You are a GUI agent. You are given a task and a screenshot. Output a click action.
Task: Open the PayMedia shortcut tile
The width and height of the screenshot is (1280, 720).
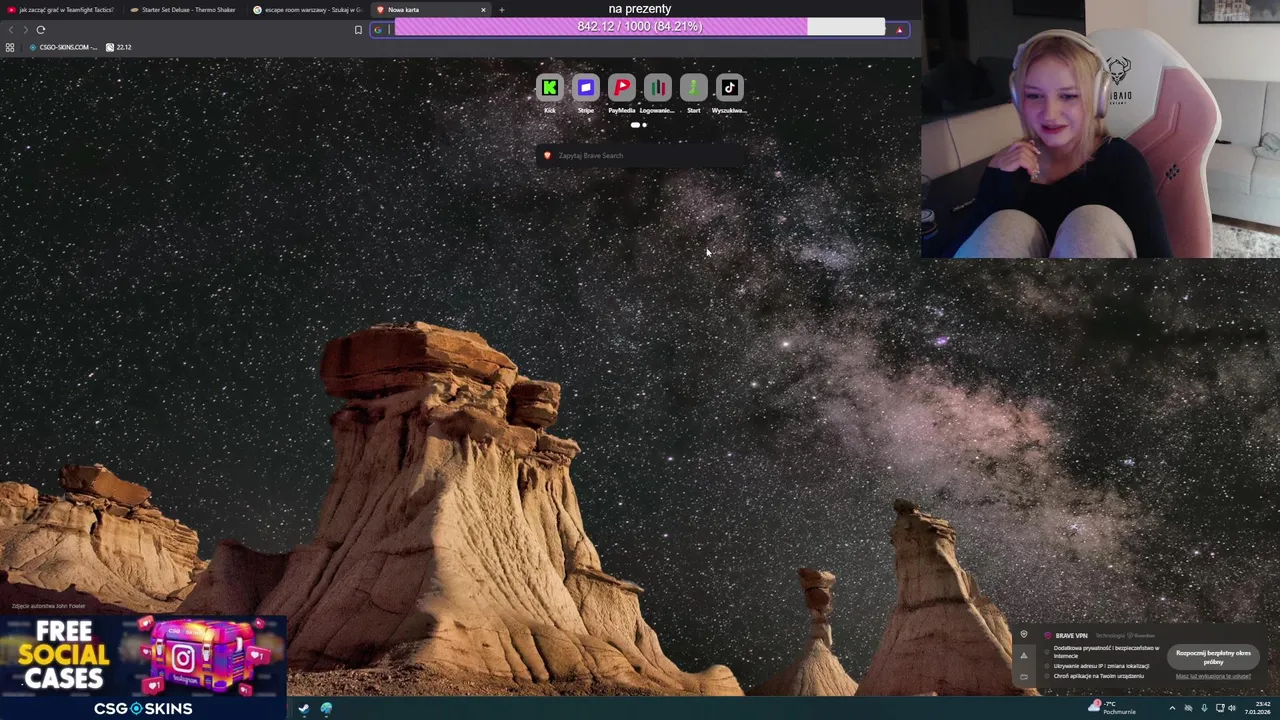[x=621, y=88]
